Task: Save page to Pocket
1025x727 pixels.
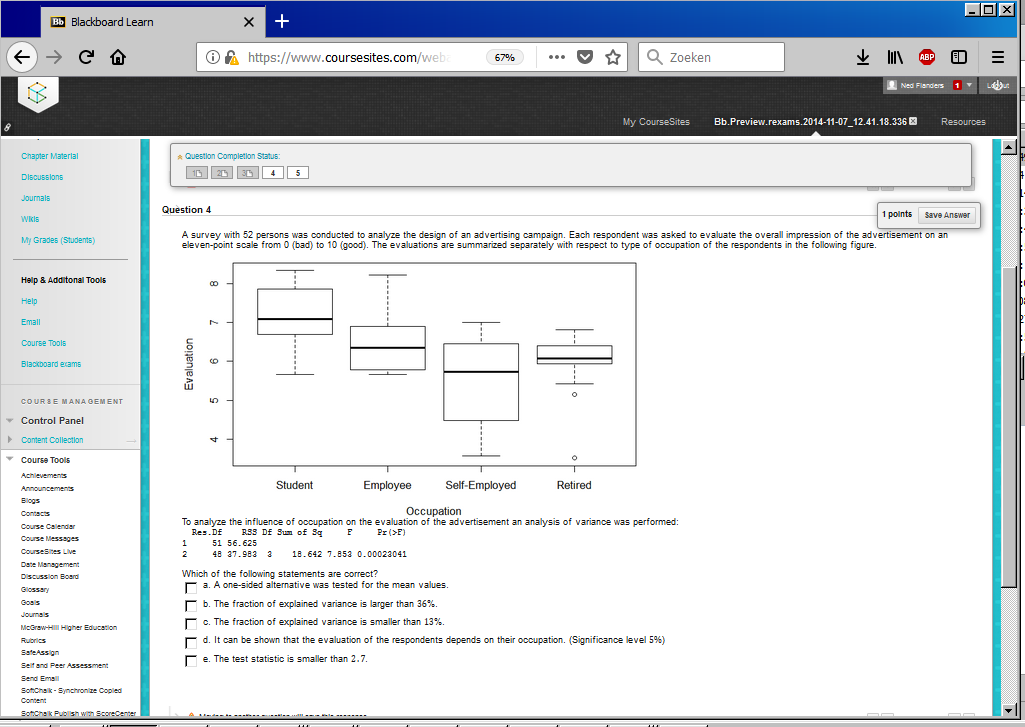Action: click(585, 58)
